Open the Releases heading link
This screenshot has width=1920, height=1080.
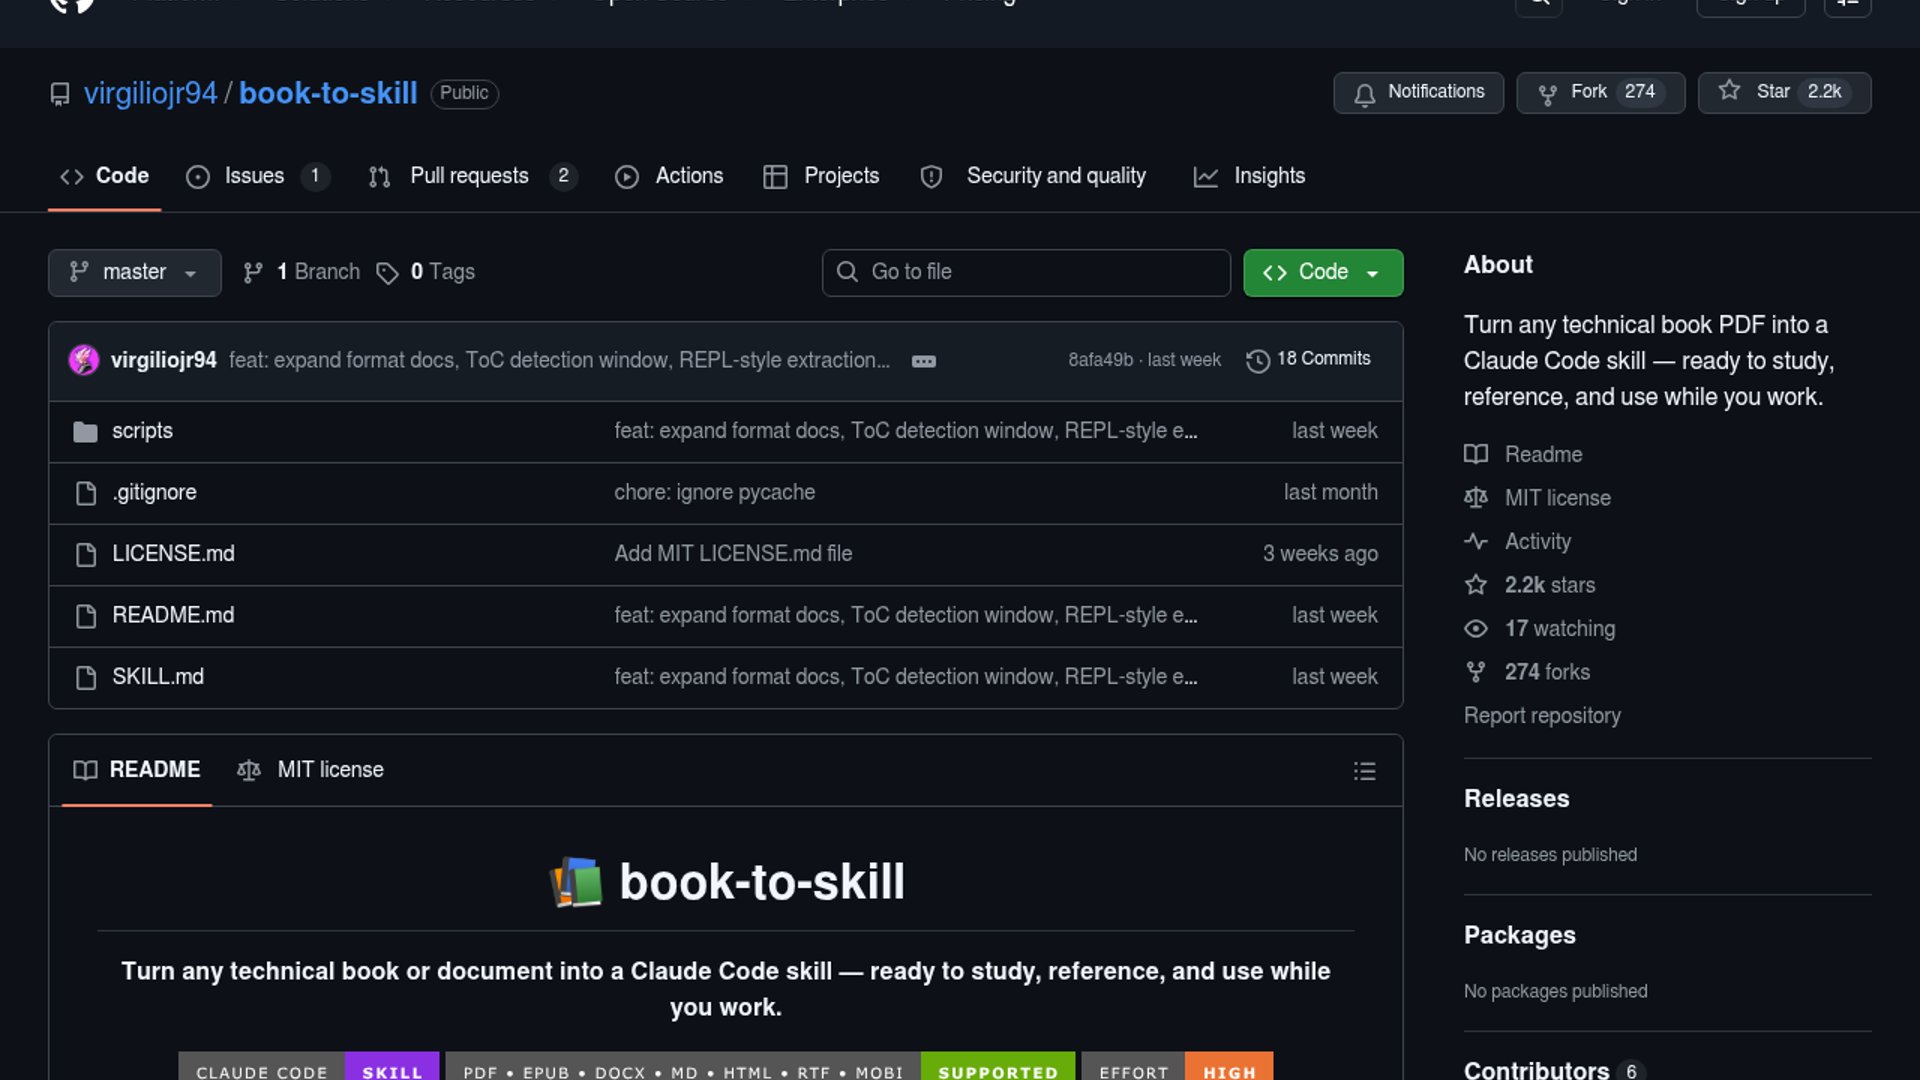pyautogui.click(x=1516, y=799)
